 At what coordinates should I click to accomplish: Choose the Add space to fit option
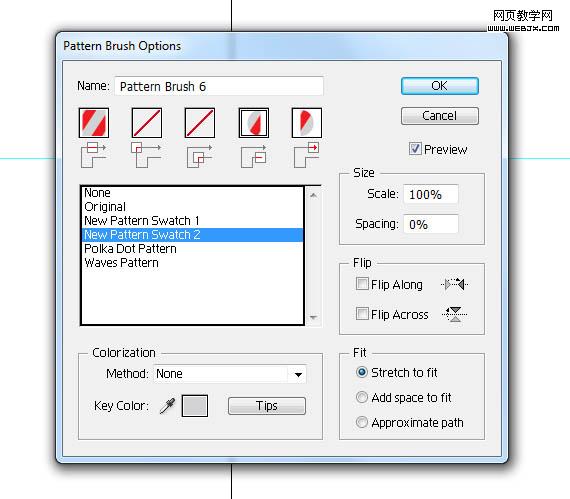[x=362, y=397]
